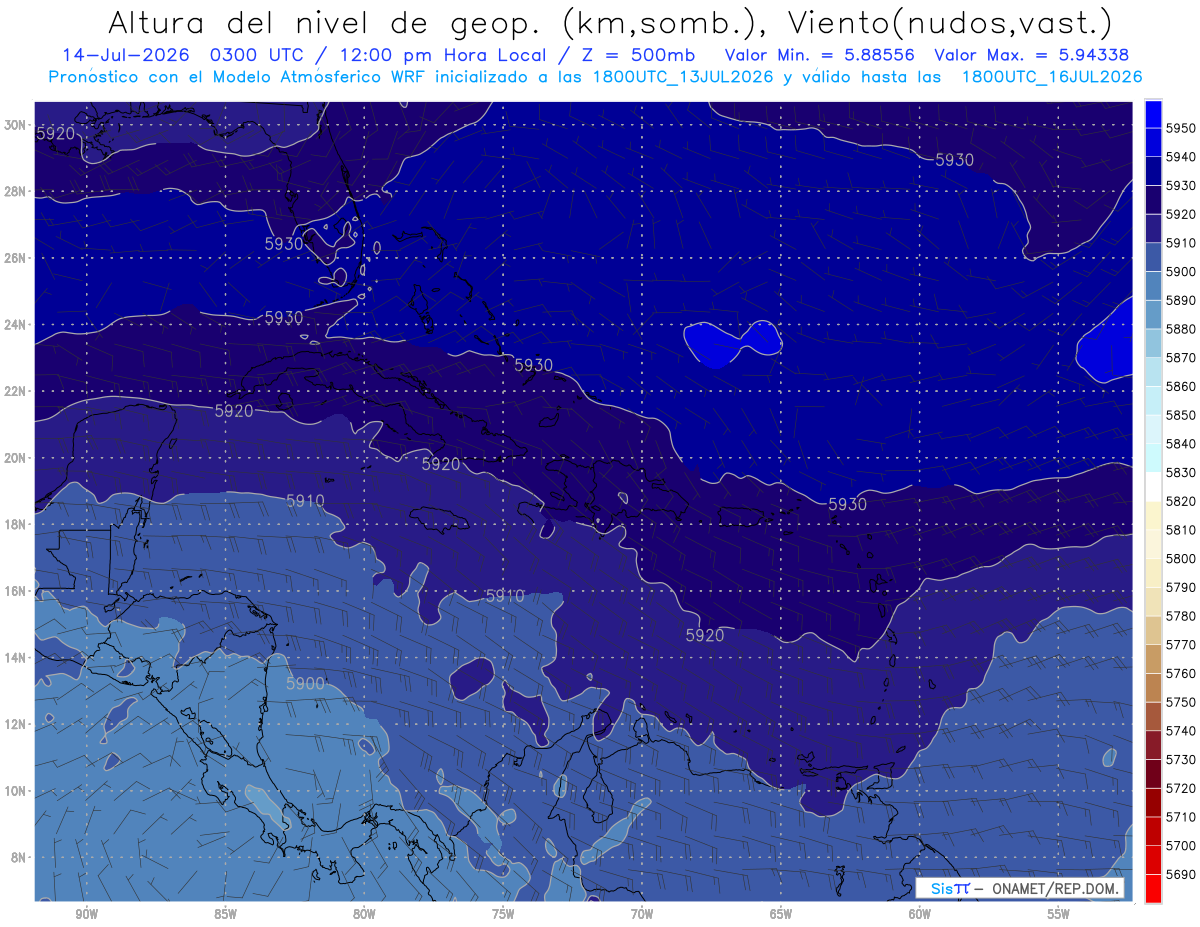Click the 12N latitude axis label
This screenshot has width=1200, height=927.
(15, 724)
